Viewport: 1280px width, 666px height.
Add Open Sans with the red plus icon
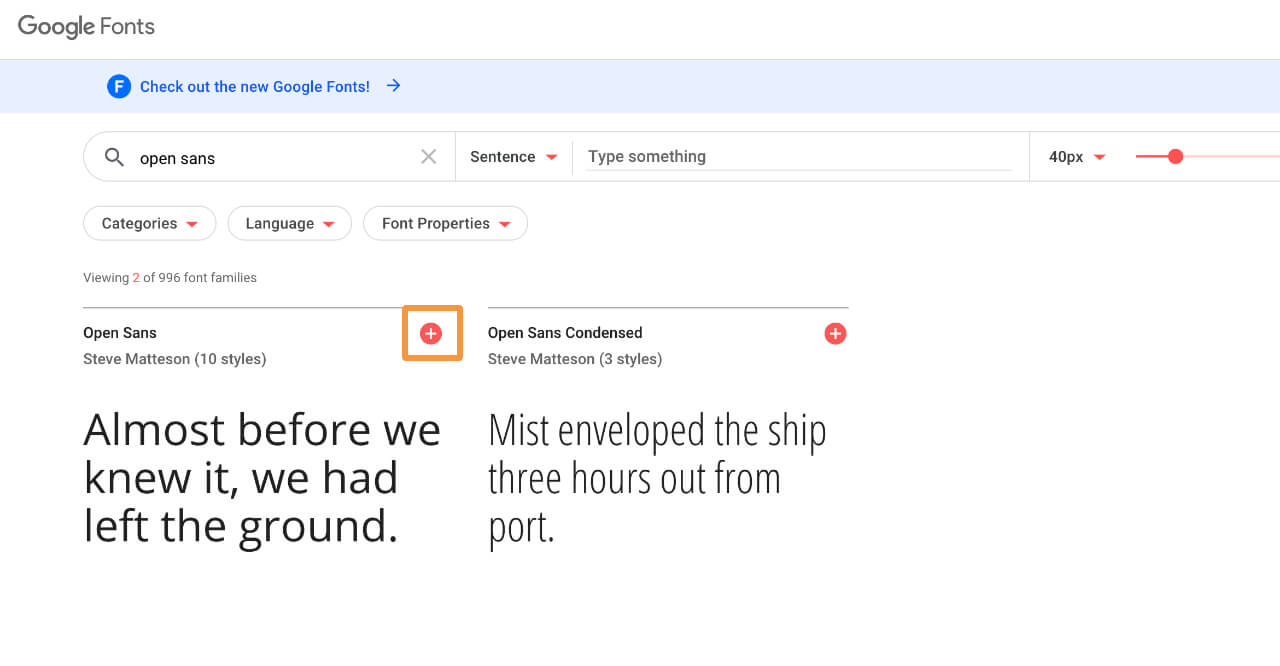coord(431,333)
